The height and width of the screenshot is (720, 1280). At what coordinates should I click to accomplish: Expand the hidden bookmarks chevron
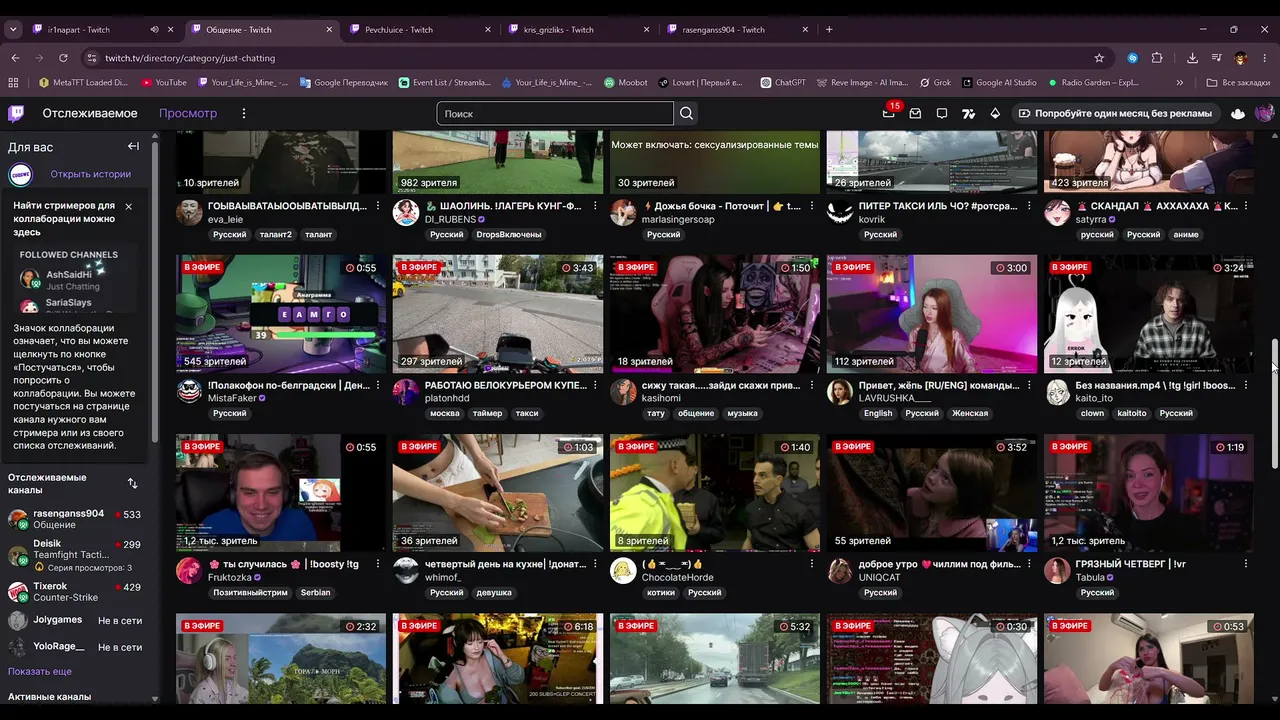[x=1180, y=83]
